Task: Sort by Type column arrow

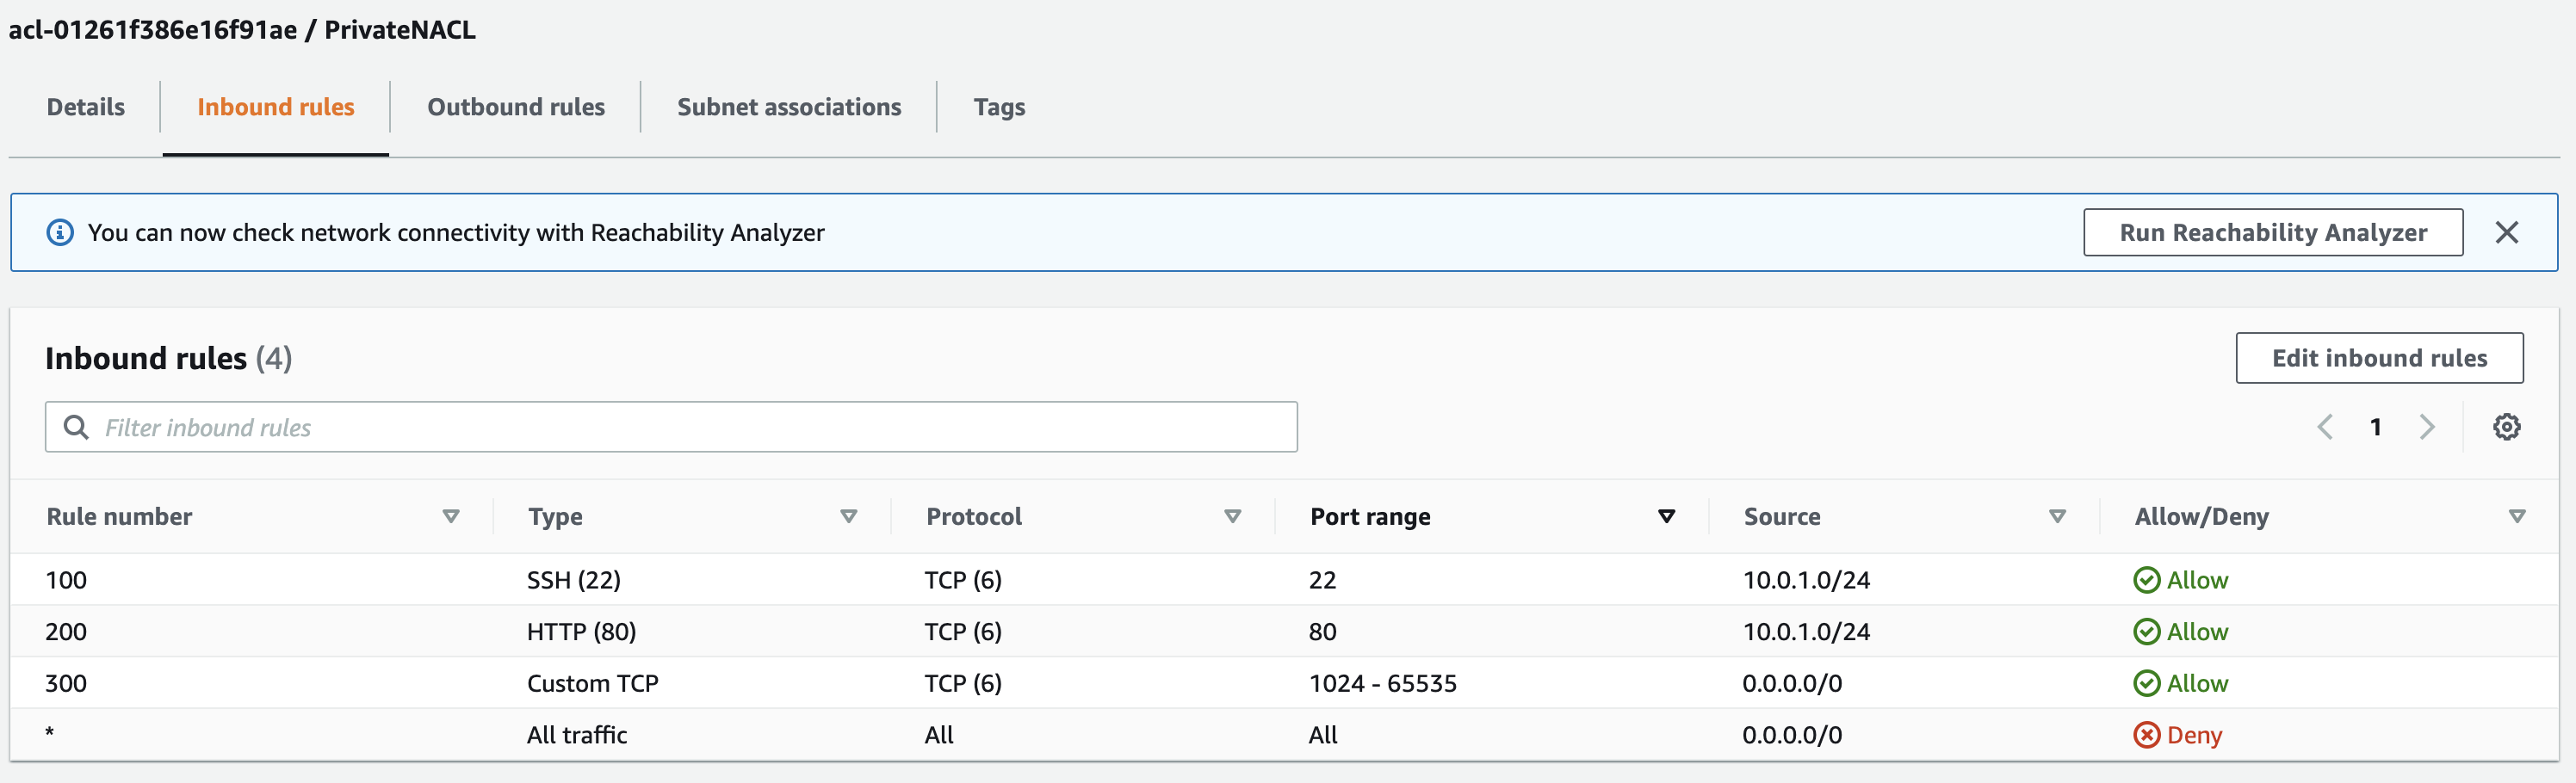Action: tap(849, 516)
